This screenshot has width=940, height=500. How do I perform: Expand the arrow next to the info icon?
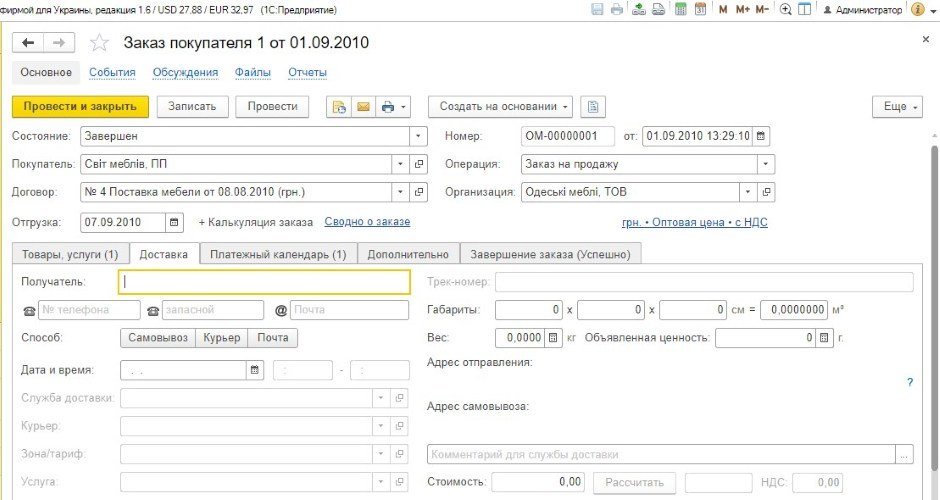pyautogui.click(x=933, y=10)
